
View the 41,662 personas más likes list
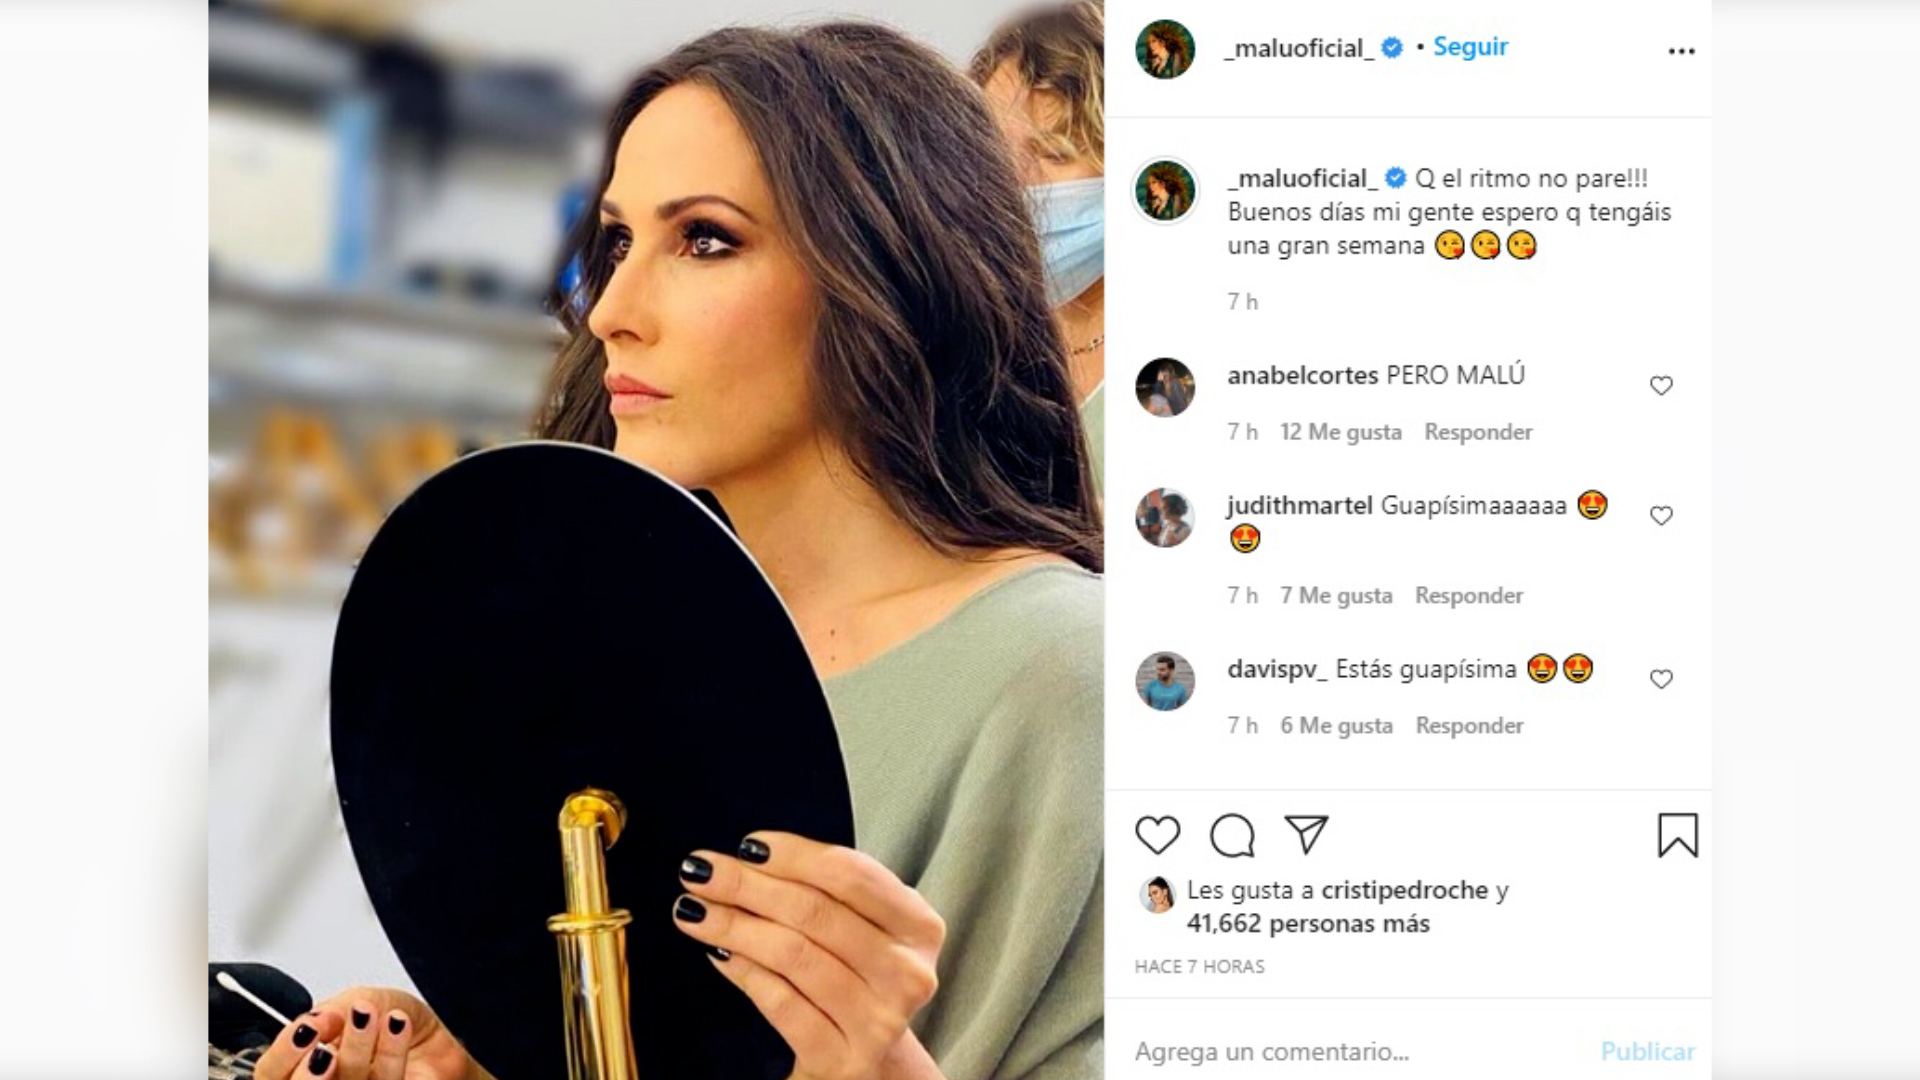(x=1308, y=924)
